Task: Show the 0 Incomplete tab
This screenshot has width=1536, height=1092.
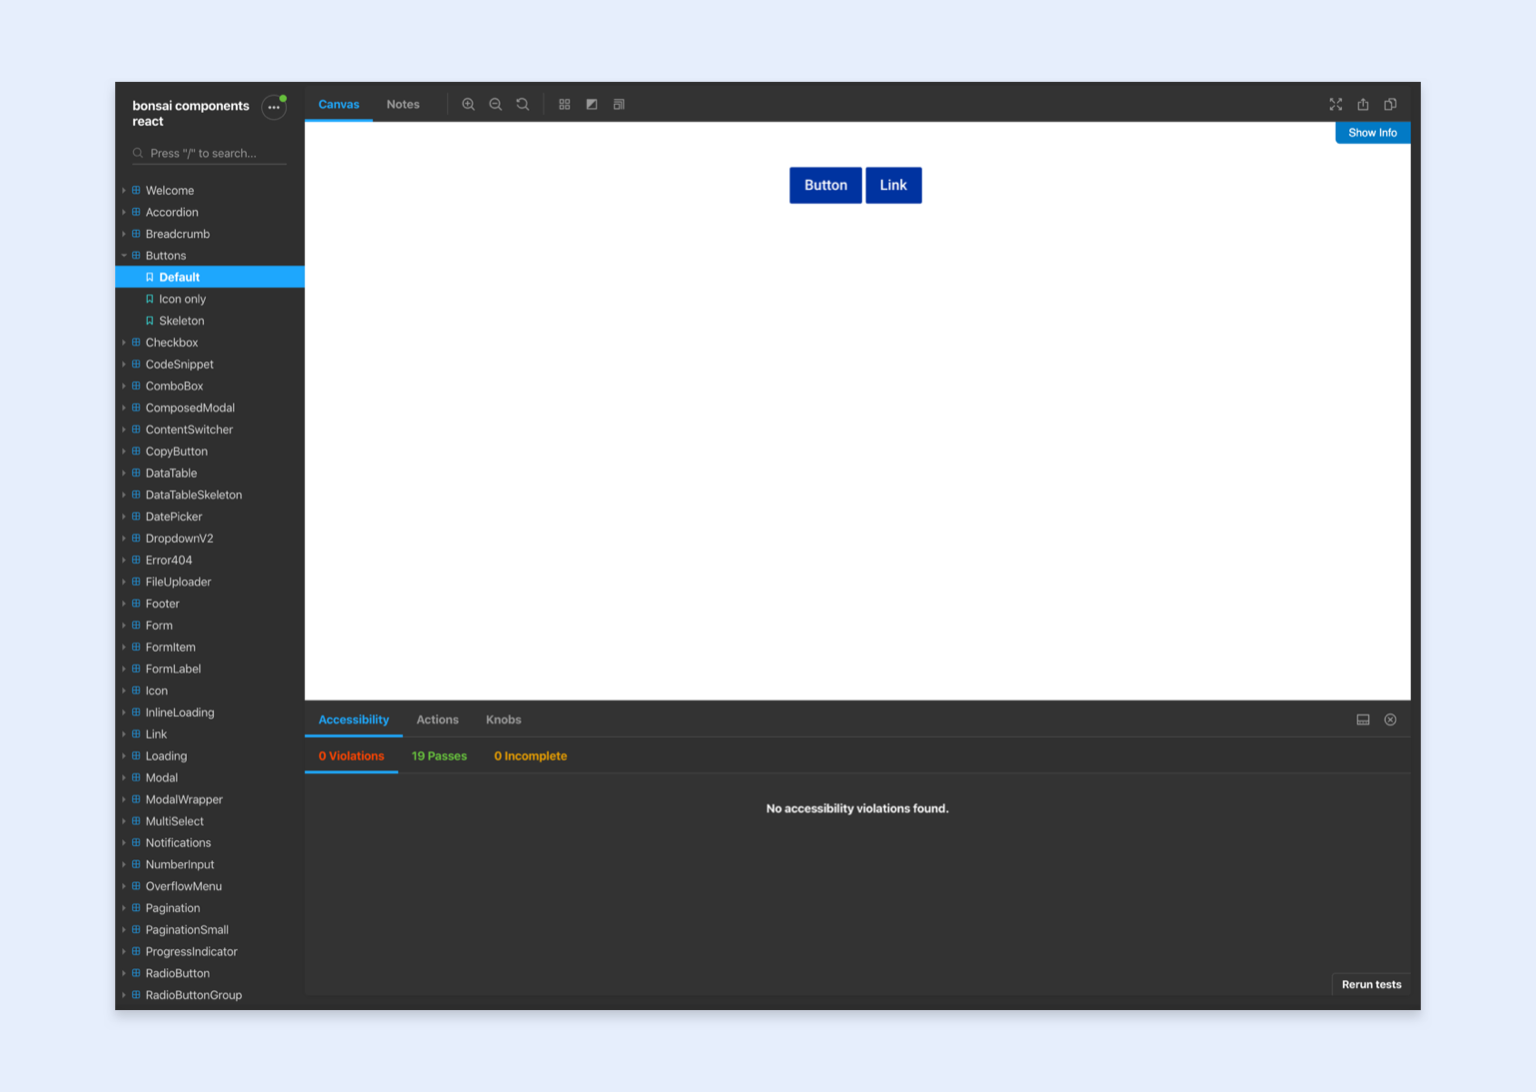Action: (x=530, y=756)
